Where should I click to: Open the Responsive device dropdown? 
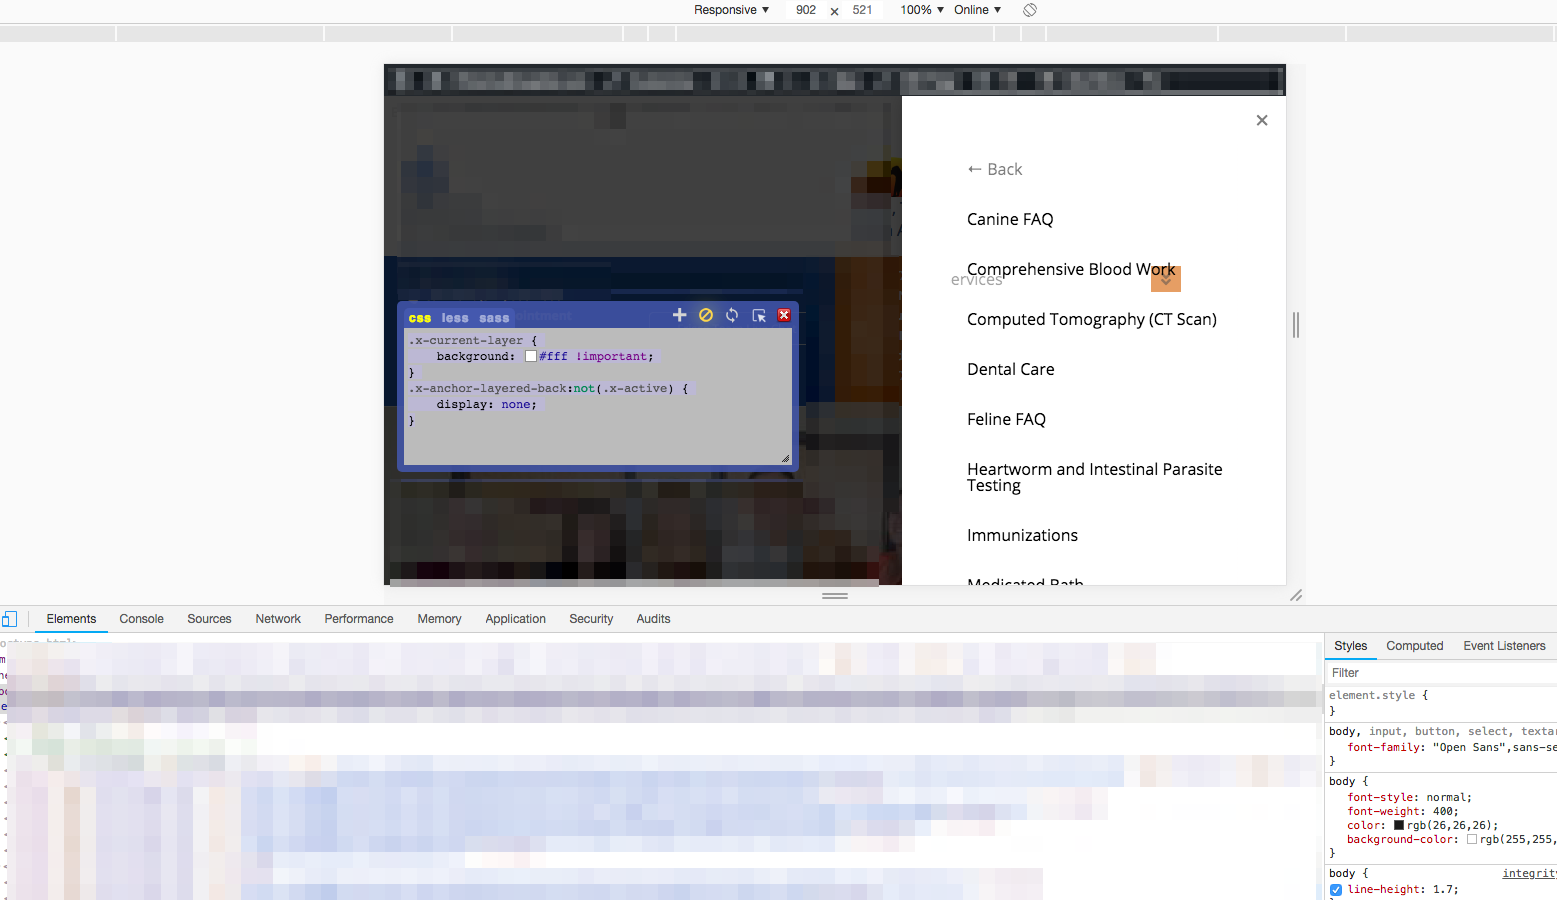[731, 10]
